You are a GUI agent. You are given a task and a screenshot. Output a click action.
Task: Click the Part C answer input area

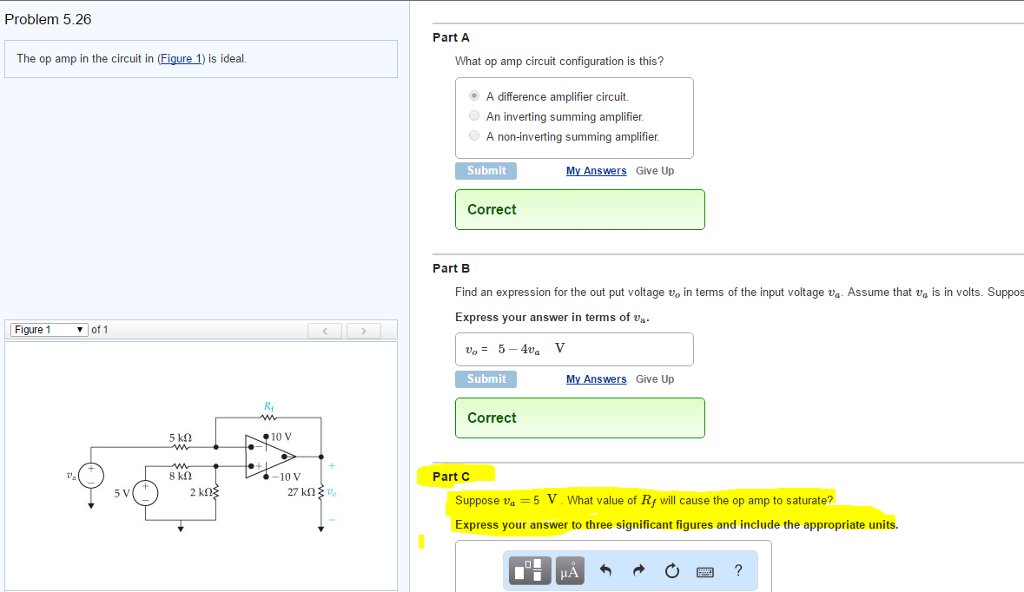tap(613, 566)
